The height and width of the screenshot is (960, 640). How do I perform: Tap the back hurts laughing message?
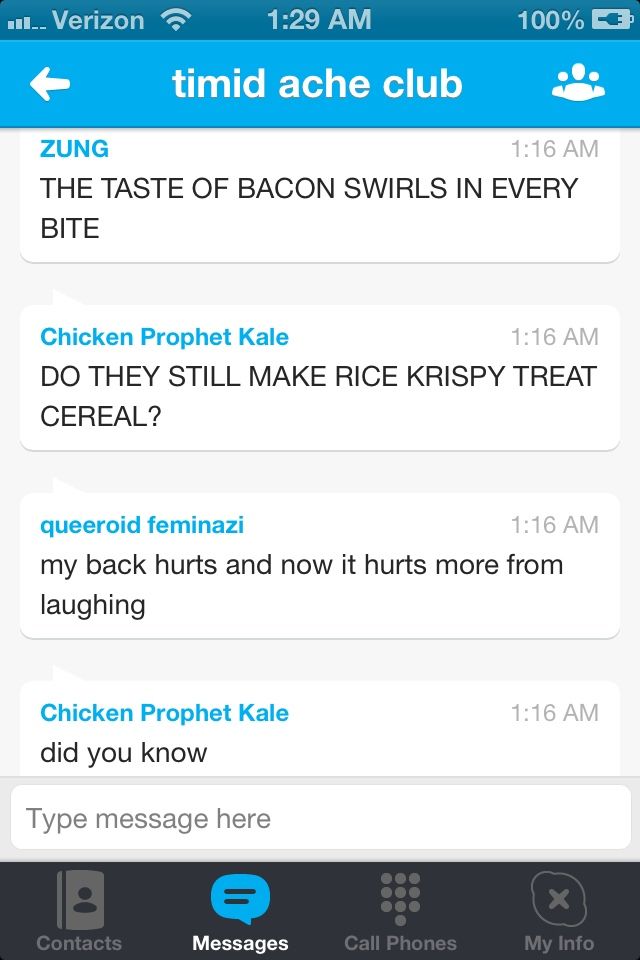click(301, 584)
